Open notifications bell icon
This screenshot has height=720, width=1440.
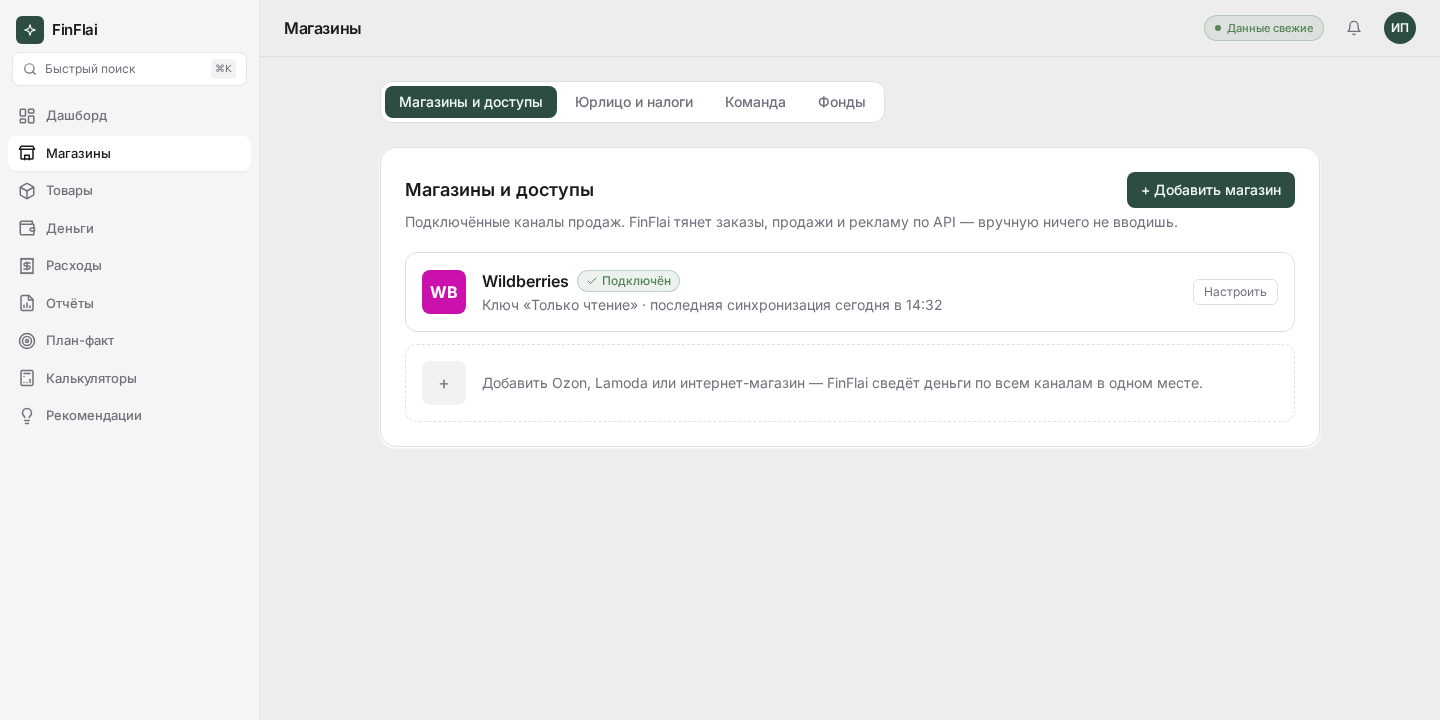click(x=1354, y=28)
